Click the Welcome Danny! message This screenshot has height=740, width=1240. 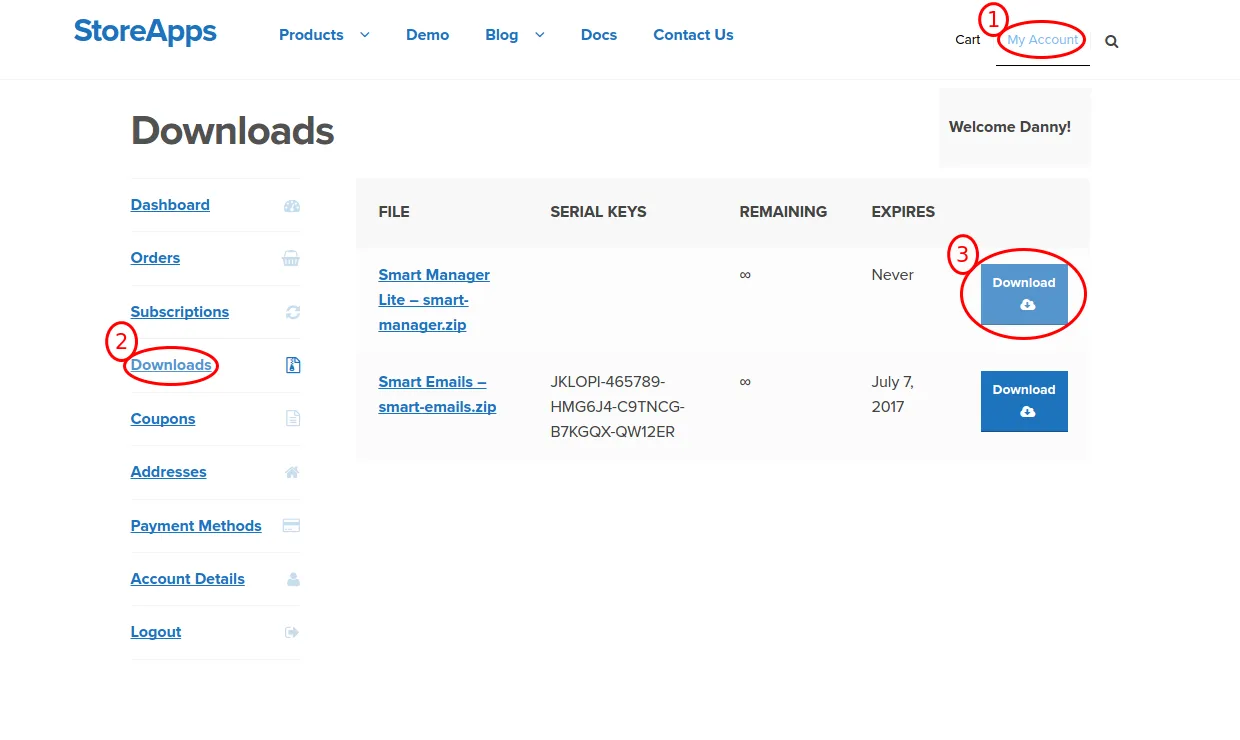click(1010, 127)
